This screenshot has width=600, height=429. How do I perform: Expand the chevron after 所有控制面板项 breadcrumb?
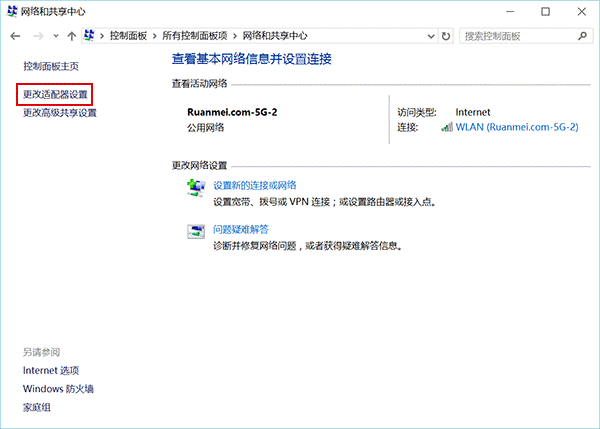coord(235,36)
